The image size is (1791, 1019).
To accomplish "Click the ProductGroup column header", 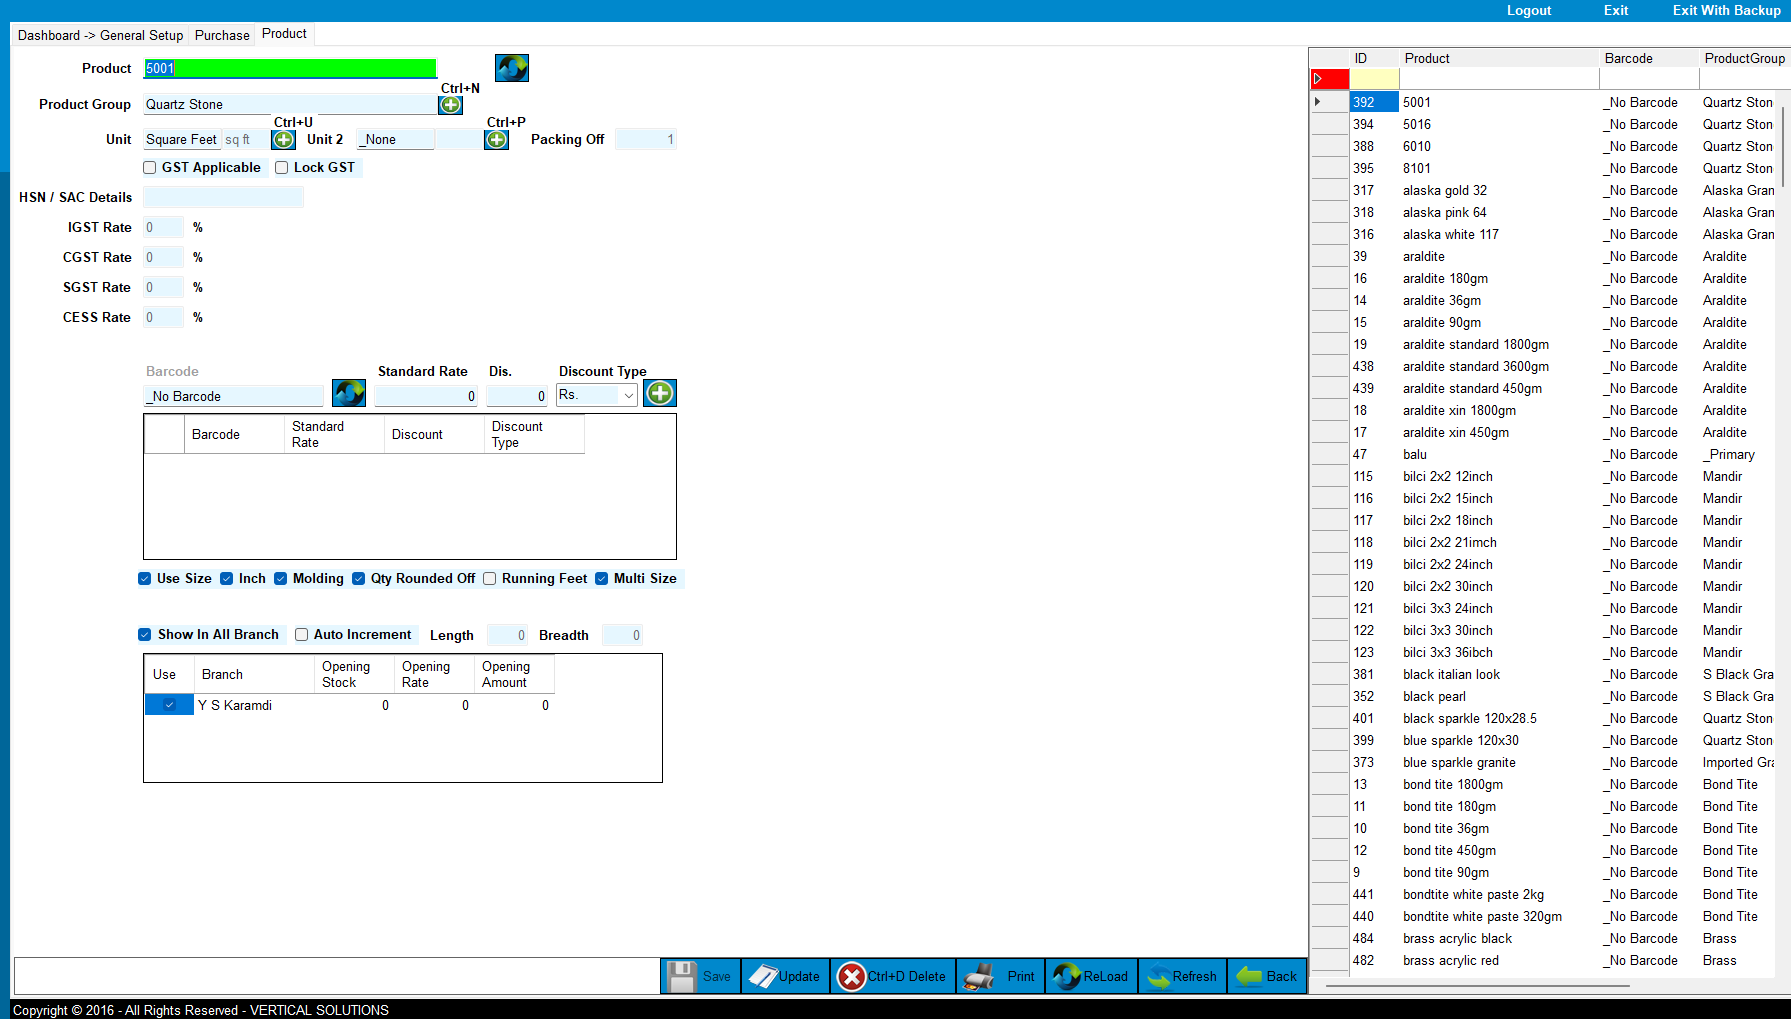I will (1744, 58).
